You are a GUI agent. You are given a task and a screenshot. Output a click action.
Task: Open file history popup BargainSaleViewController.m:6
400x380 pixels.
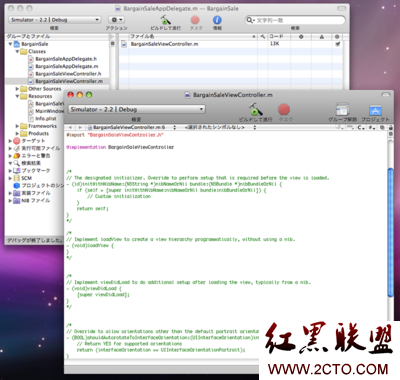coord(131,127)
